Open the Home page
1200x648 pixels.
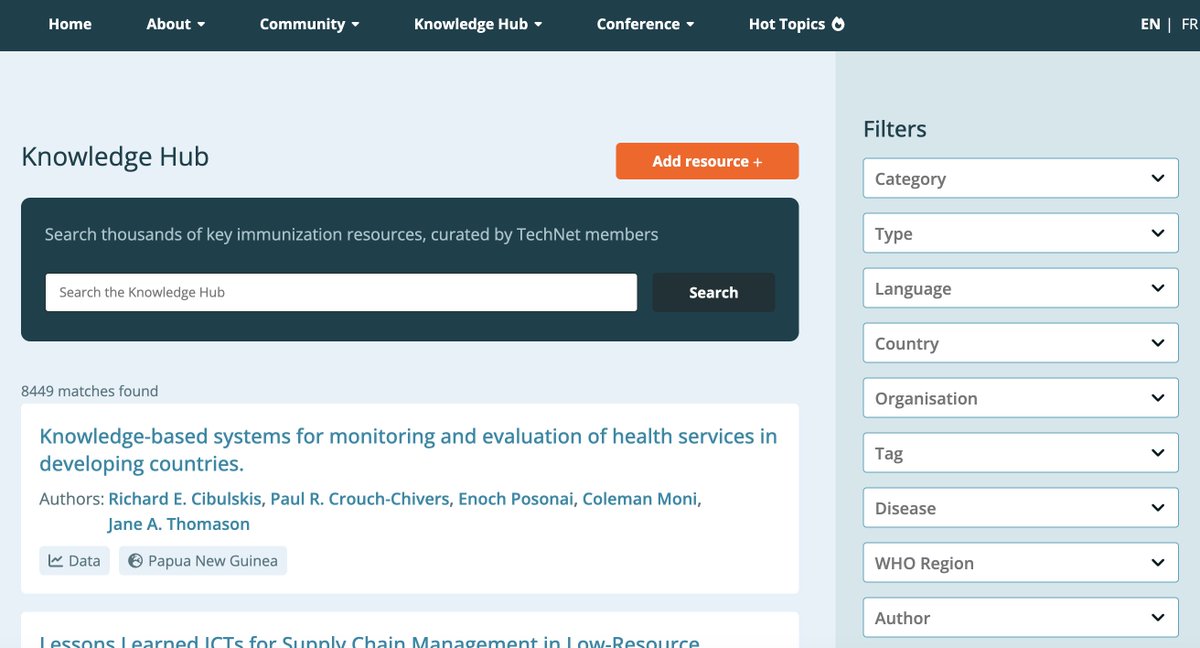pyautogui.click(x=70, y=24)
